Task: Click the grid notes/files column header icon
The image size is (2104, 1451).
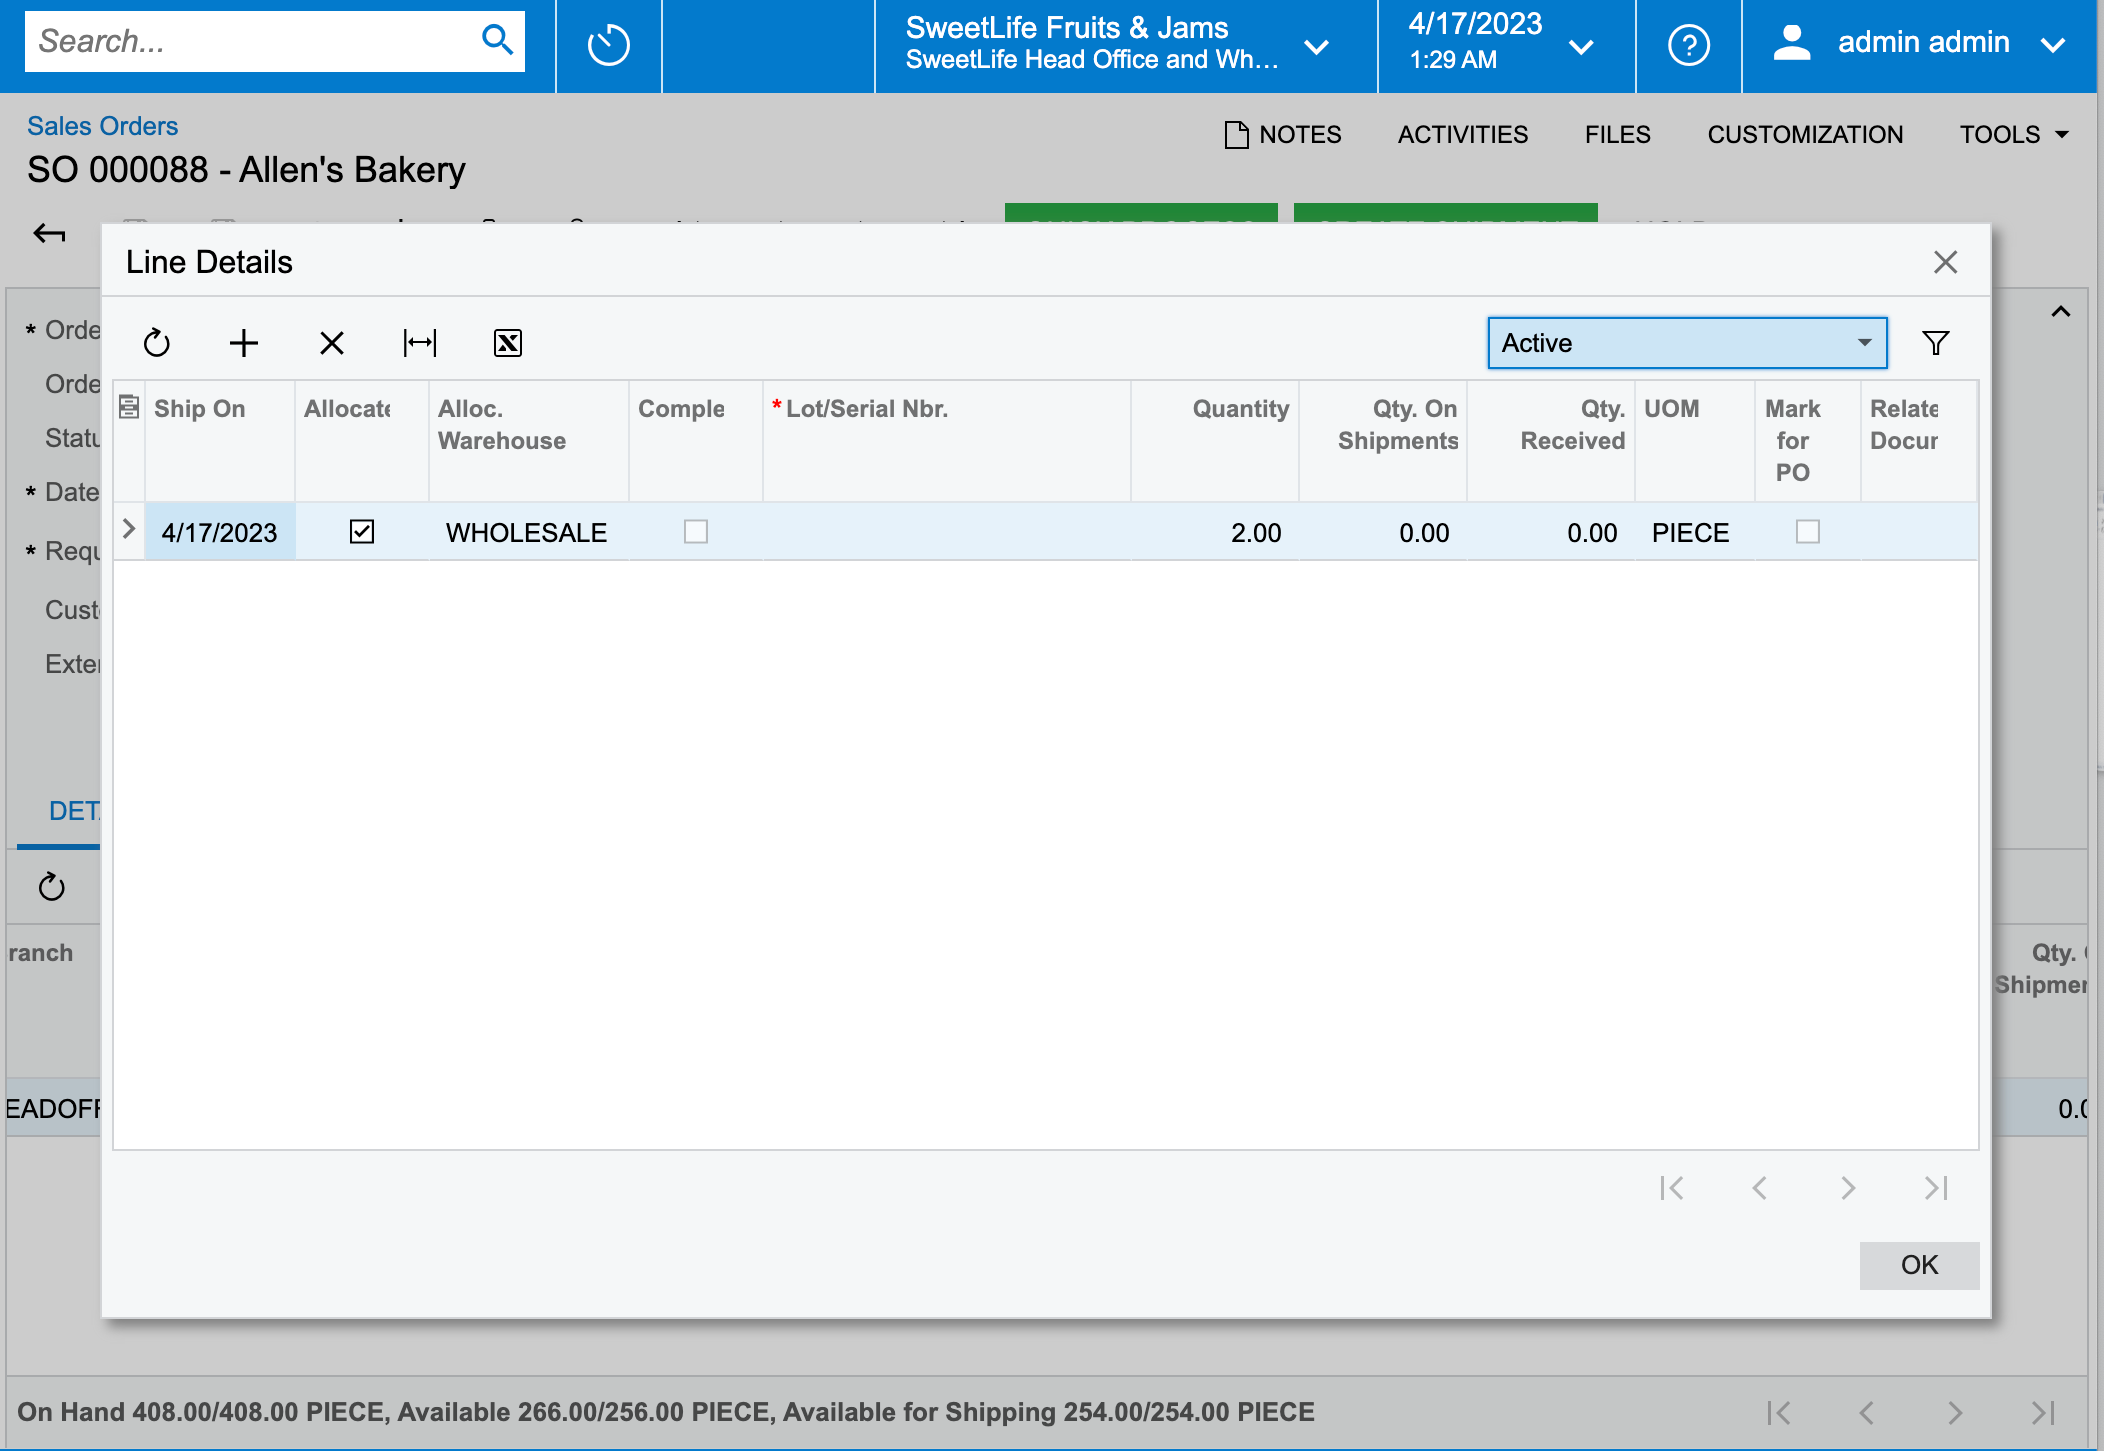Action: (x=129, y=407)
